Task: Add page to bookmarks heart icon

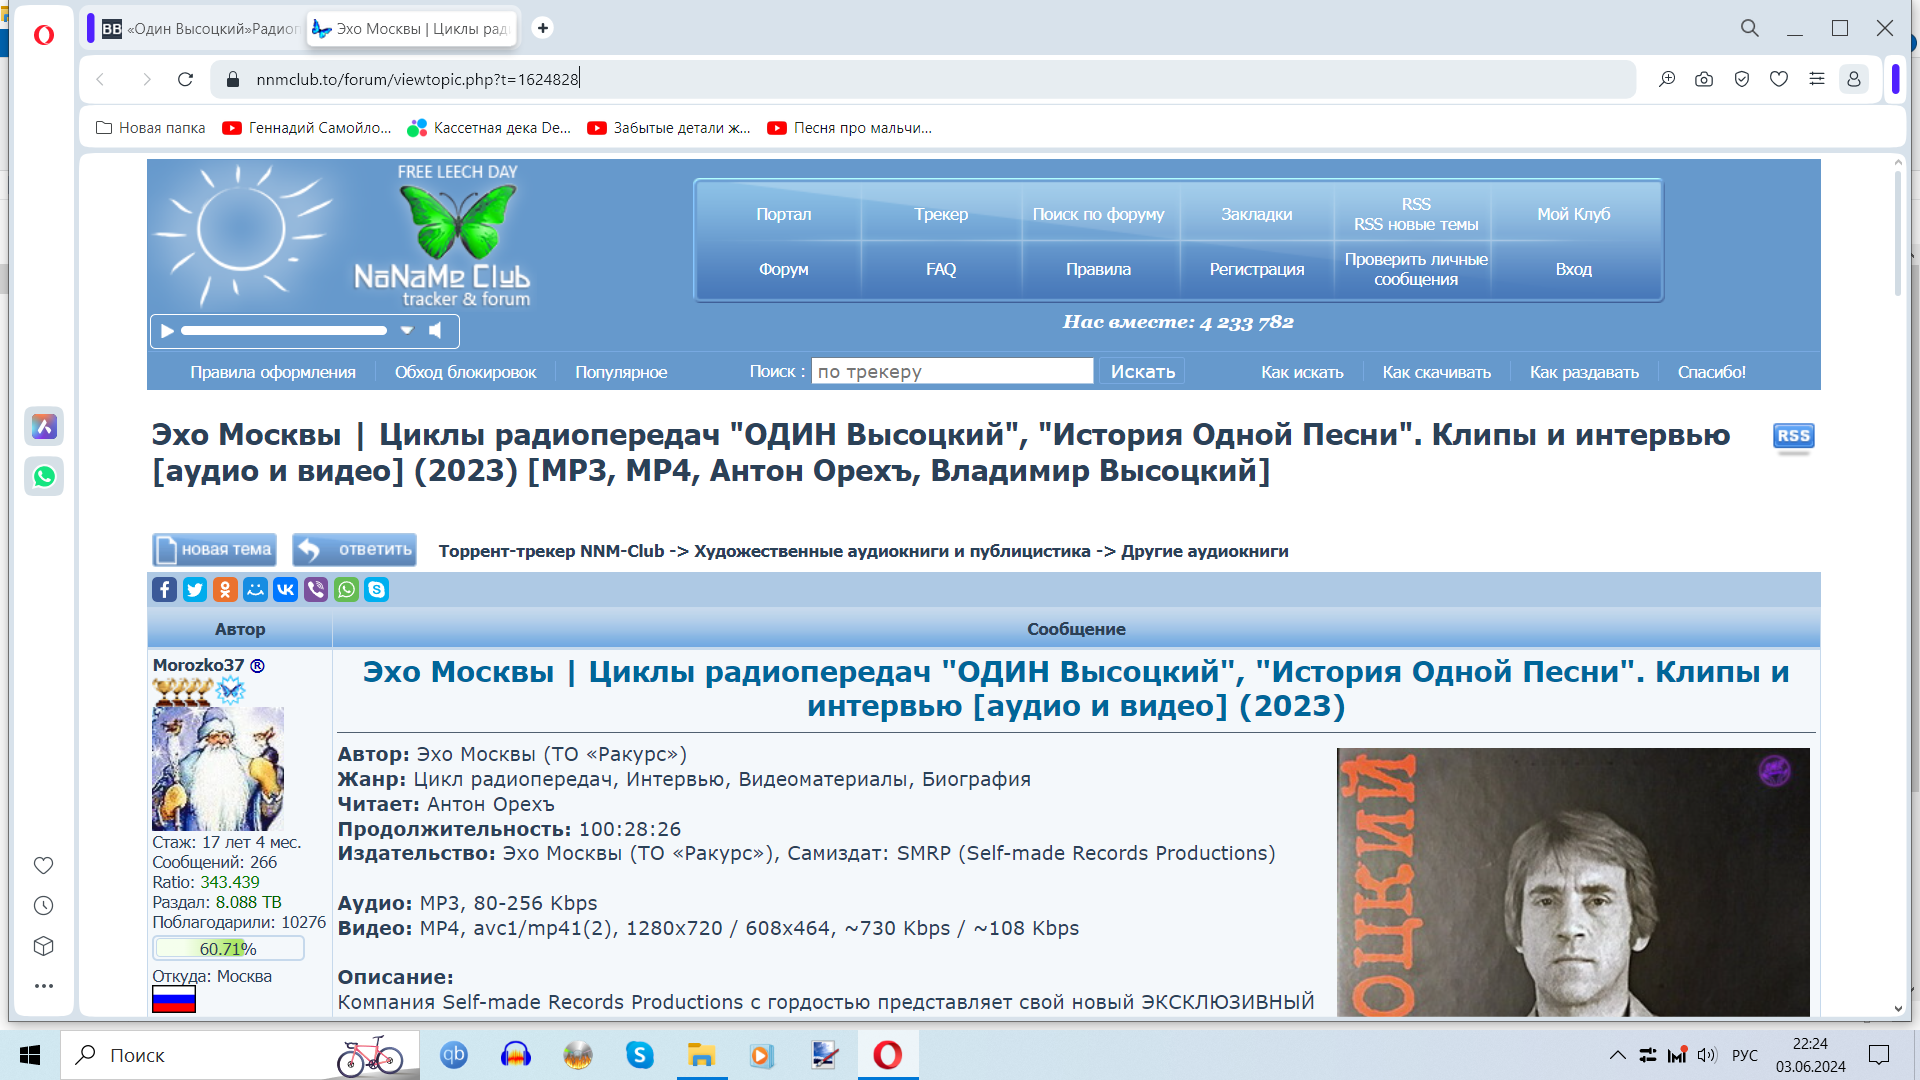Action: pos(1779,79)
